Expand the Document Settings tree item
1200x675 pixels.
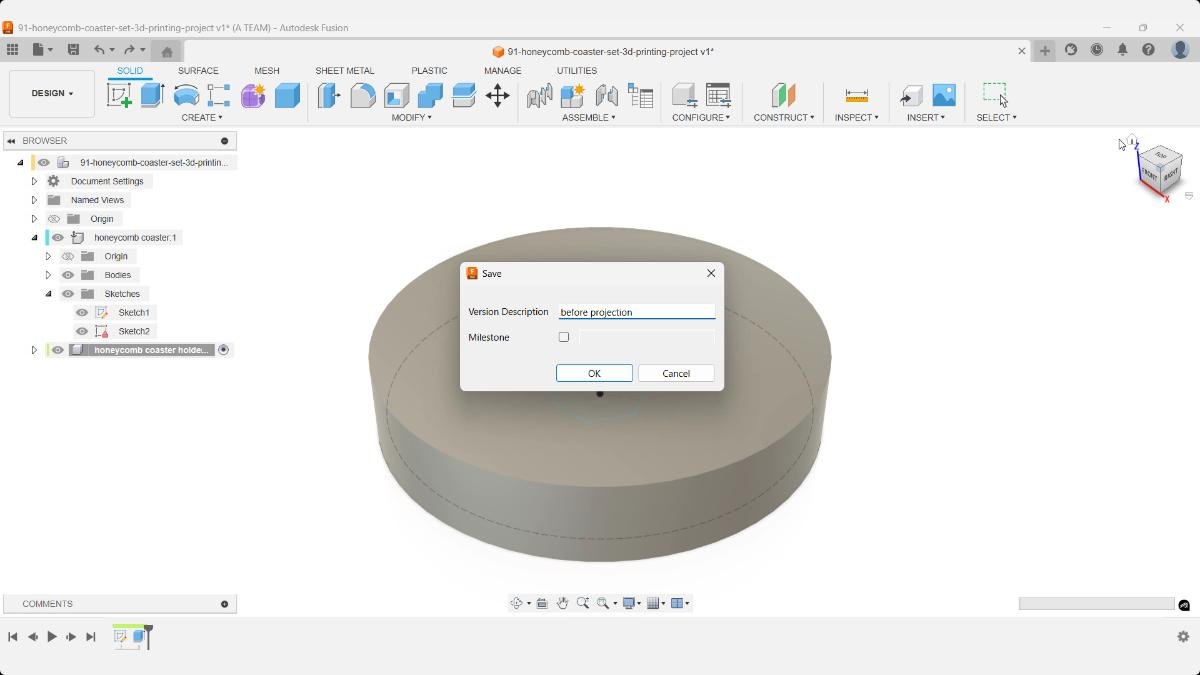(x=33, y=180)
